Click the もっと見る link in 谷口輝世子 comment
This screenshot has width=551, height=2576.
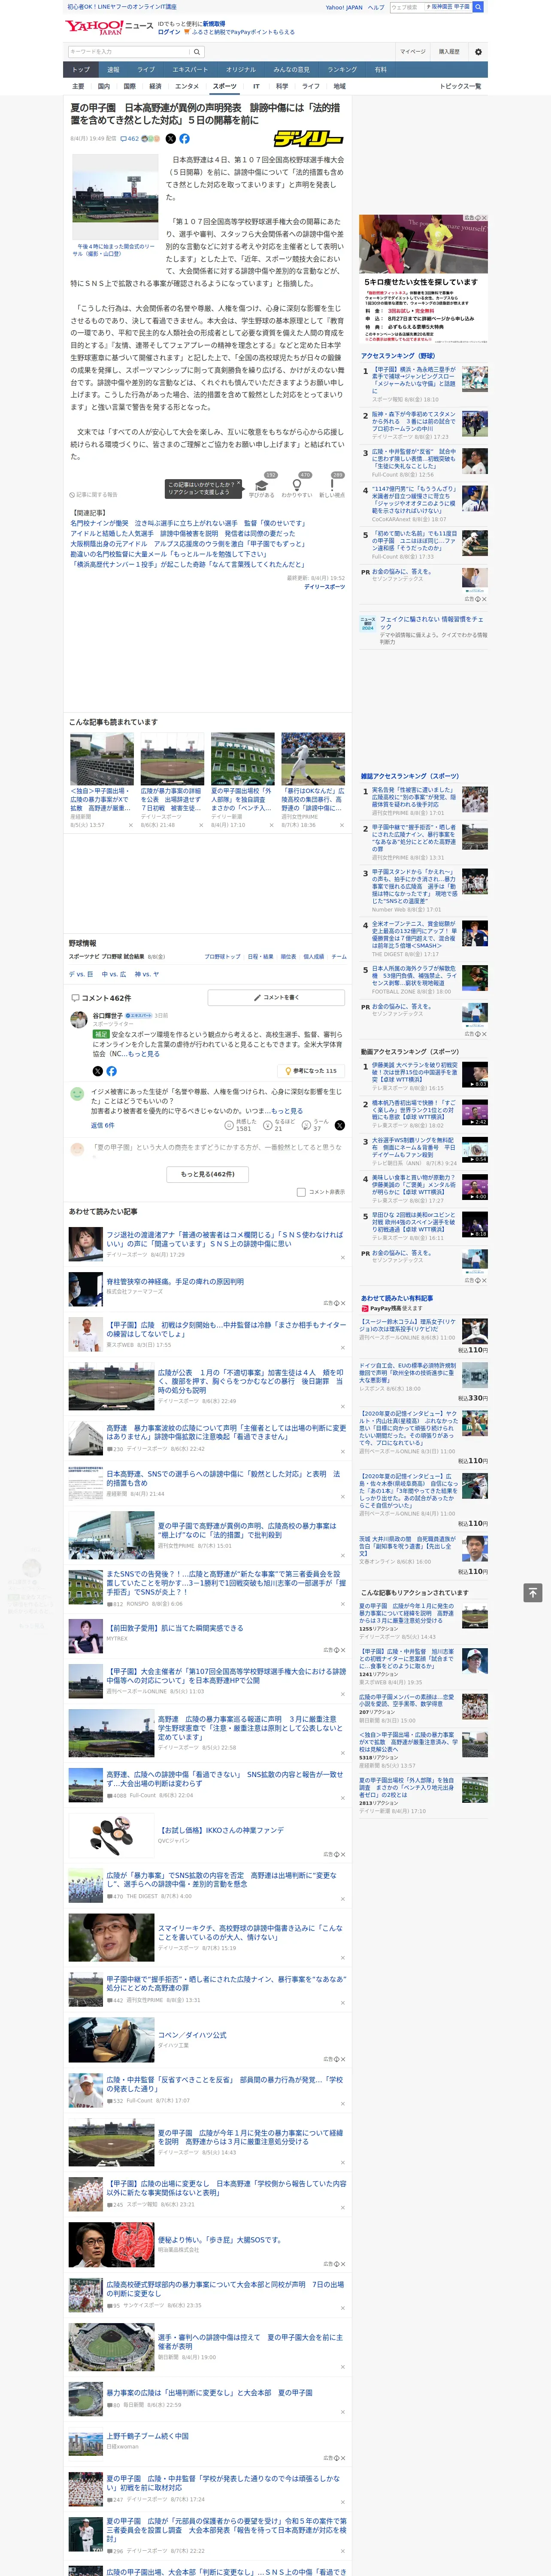pyautogui.click(x=144, y=1053)
